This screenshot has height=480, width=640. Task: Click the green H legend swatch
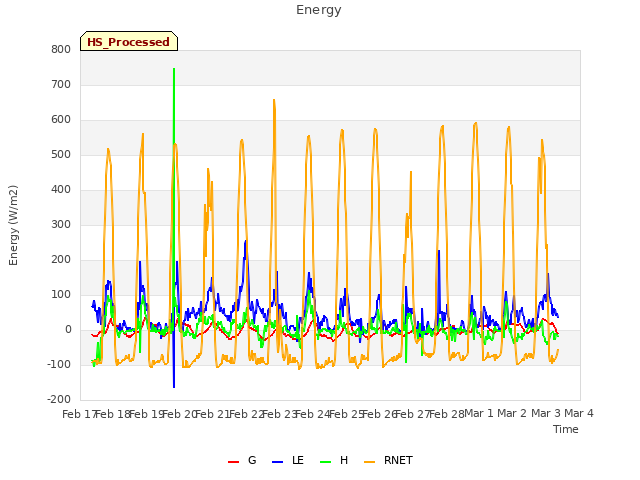pyautogui.click(x=325, y=462)
